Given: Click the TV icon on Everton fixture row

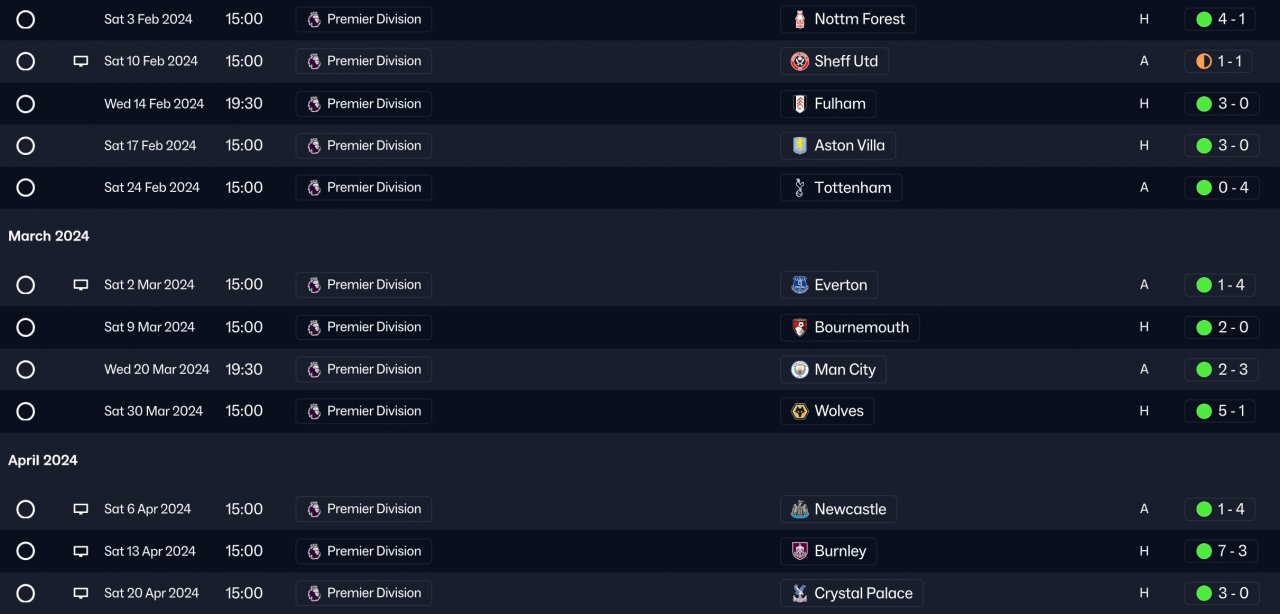Looking at the screenshot, I should pyautogui.click(x=81, y=285).
